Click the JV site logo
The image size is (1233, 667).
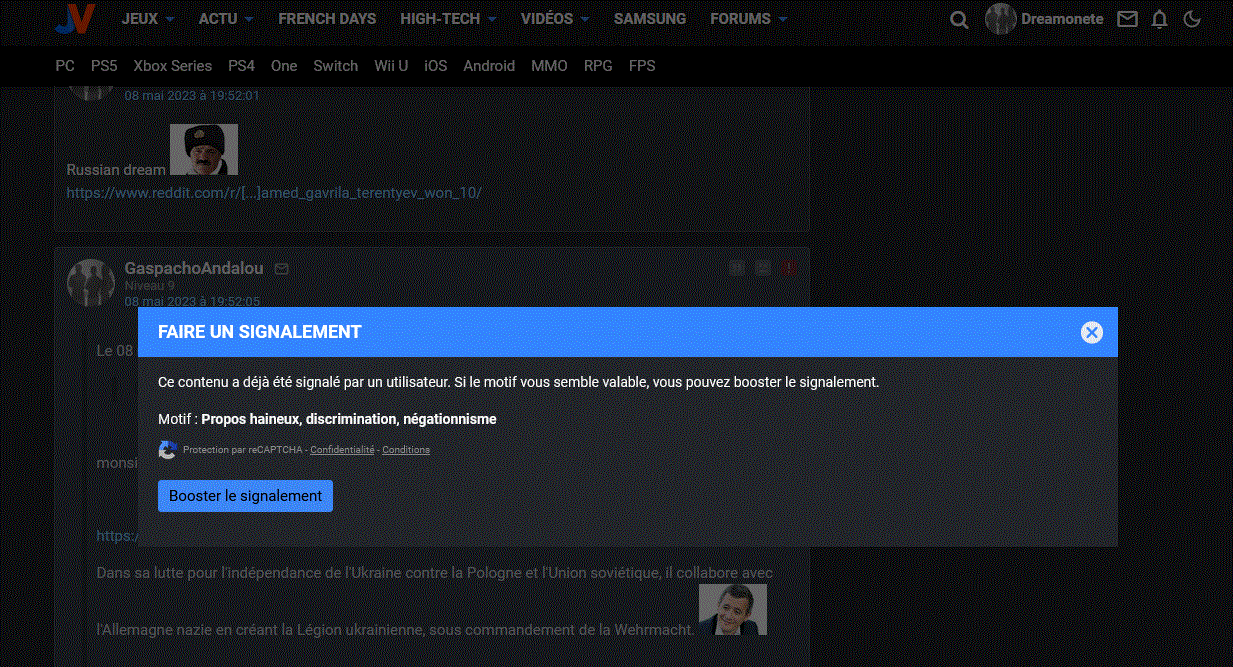(x=75, y=19)
